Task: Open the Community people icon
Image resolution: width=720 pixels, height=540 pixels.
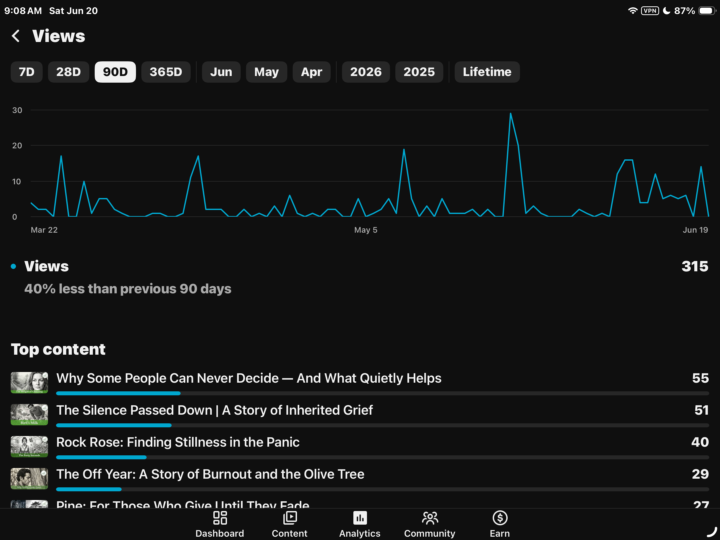Action: tap(430, 518)
